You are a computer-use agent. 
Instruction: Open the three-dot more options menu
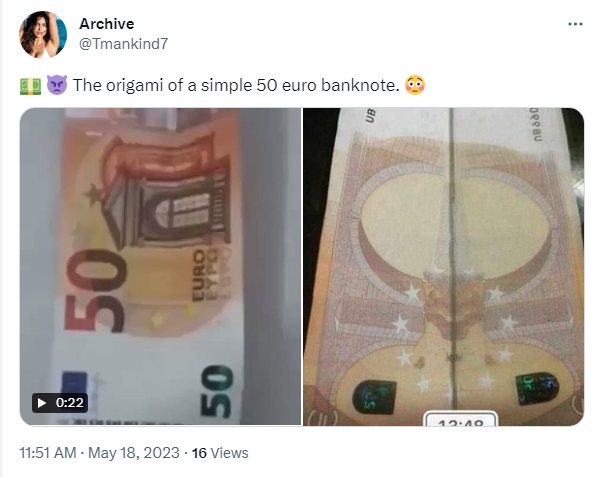click(x=575, y=24)
